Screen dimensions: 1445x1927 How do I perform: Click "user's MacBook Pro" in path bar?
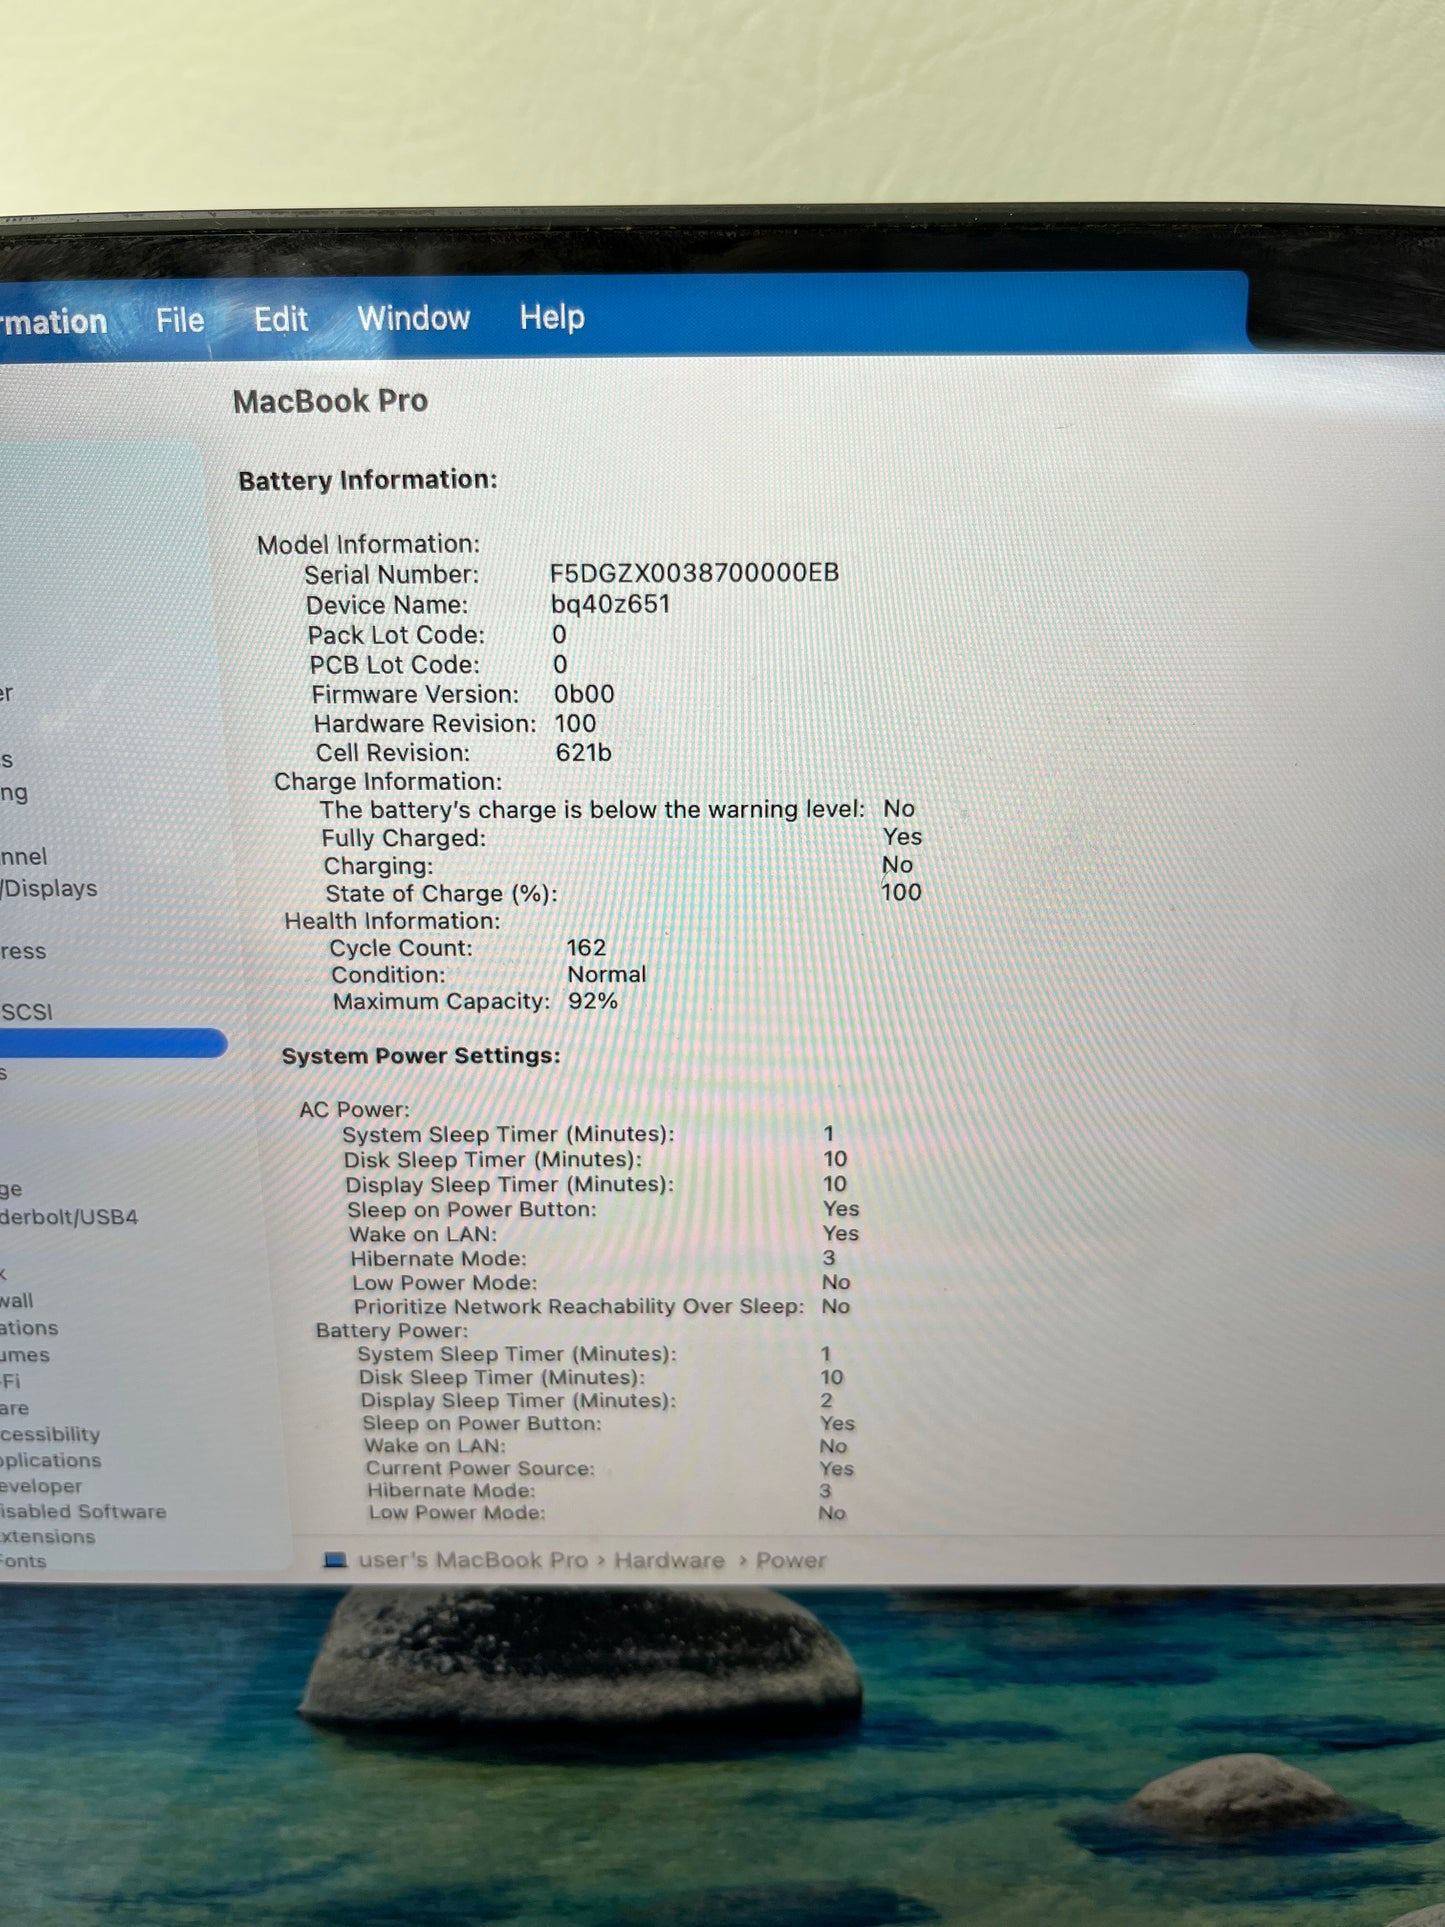472,1560
